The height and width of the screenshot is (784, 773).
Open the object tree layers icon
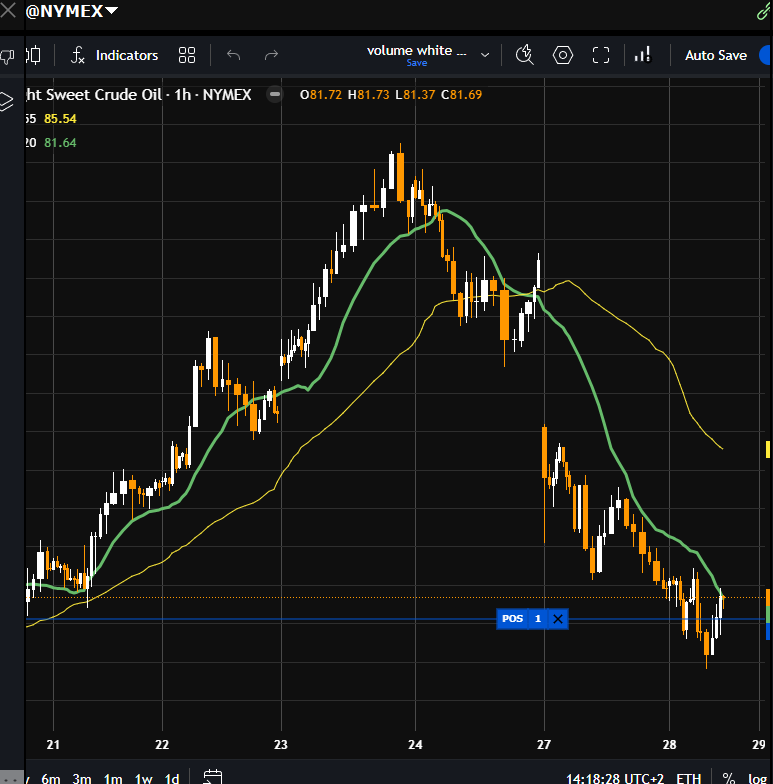point(6,102)
